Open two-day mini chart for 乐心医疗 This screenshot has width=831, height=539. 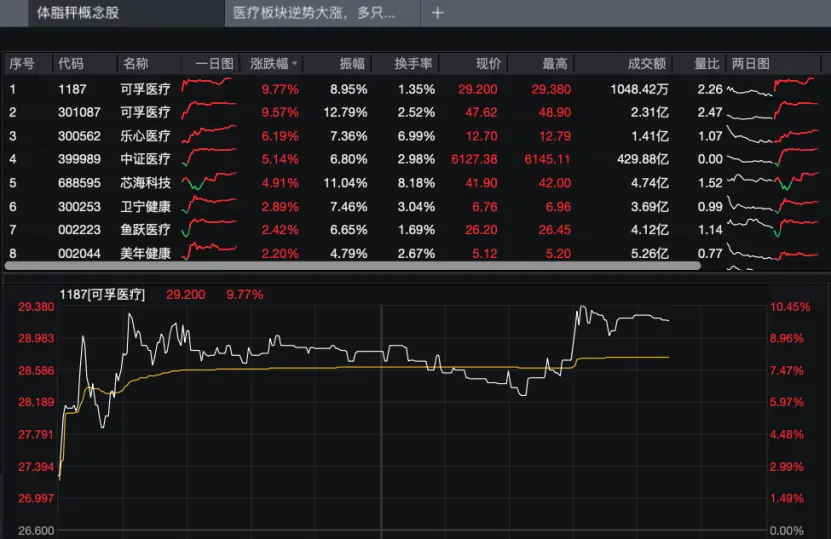tap(772, 135)
